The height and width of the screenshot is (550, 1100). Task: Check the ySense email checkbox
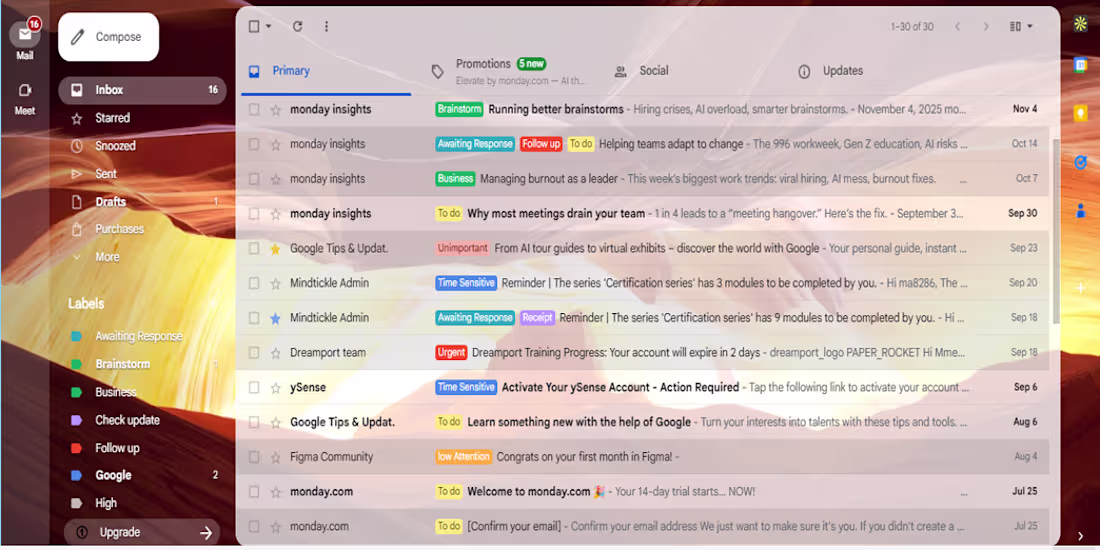point(254,387)
